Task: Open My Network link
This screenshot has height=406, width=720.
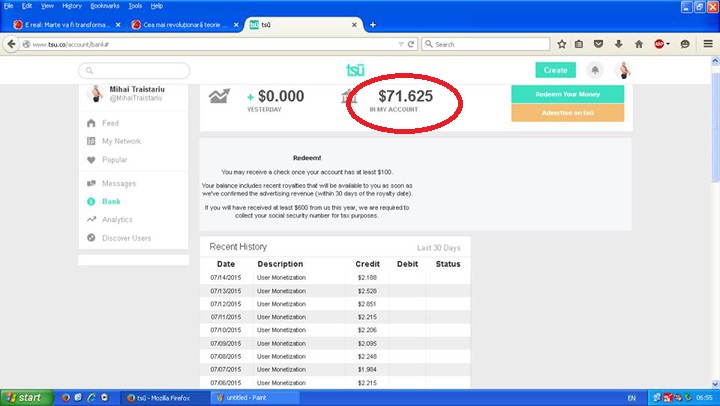Action: [x=121, y=141]
